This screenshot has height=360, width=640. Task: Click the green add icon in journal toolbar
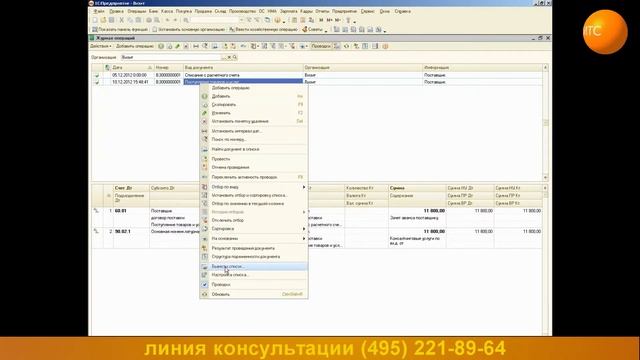click(161, 46)
